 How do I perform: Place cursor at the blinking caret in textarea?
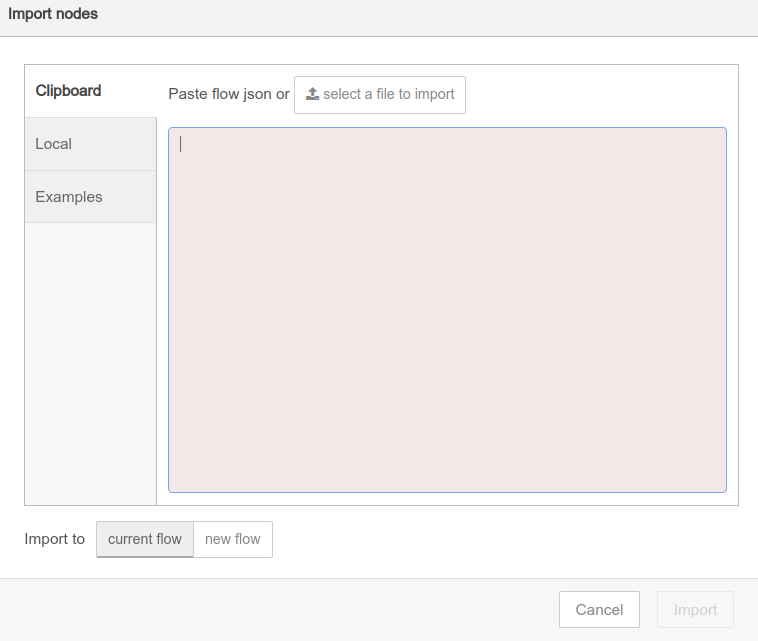(181, 144)
